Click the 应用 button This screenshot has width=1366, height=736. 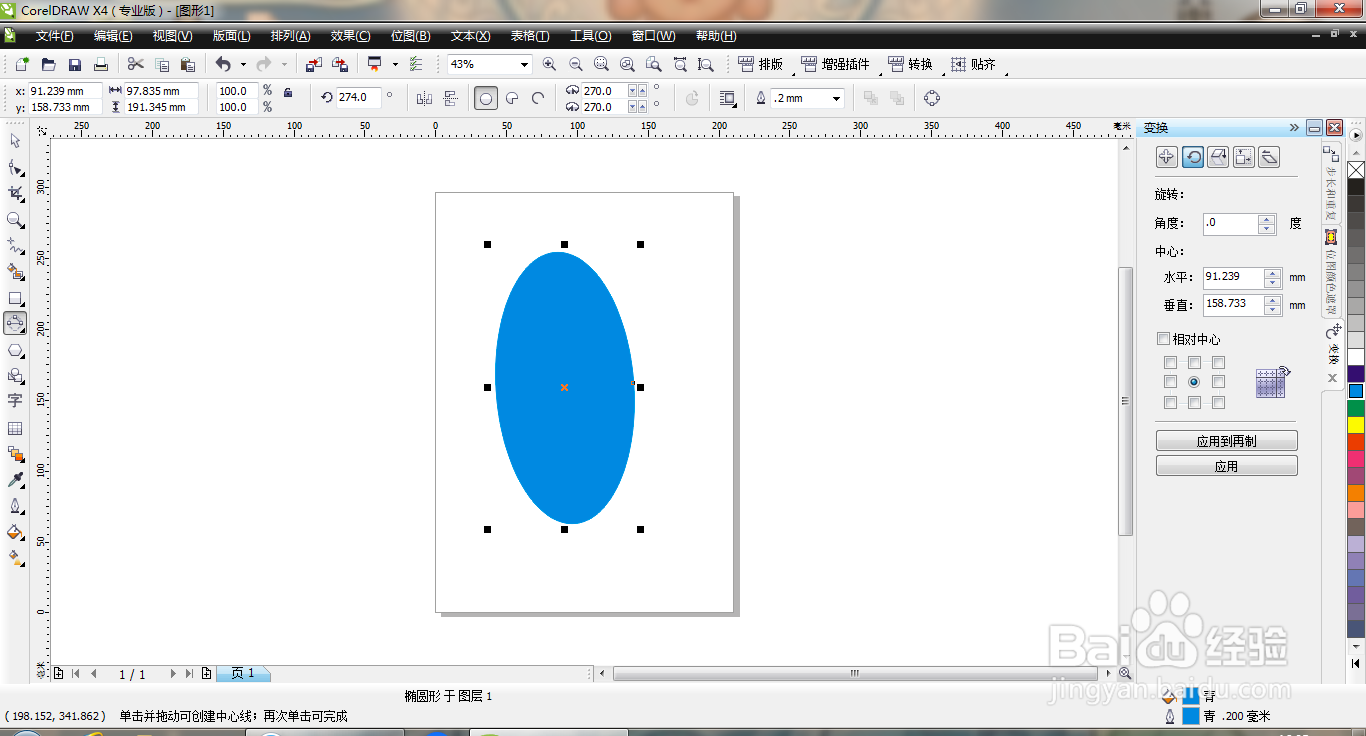(x=1227, y=466)
